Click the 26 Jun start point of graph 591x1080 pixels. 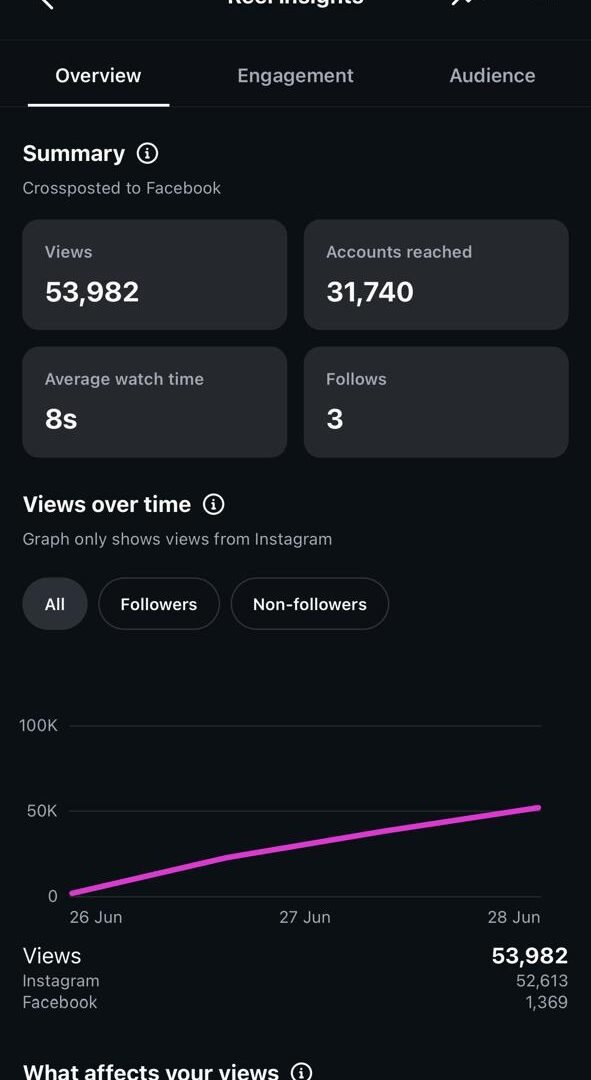pos(72,893)
